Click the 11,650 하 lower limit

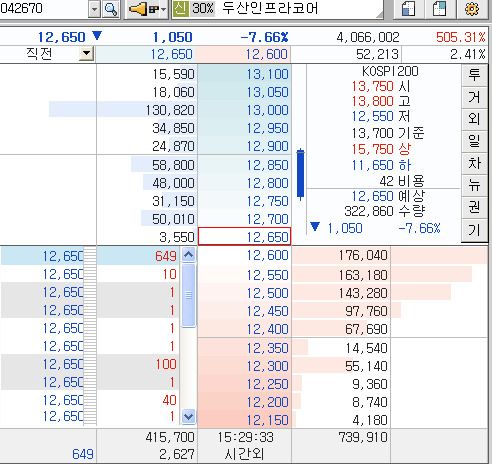tap(381, 165)
